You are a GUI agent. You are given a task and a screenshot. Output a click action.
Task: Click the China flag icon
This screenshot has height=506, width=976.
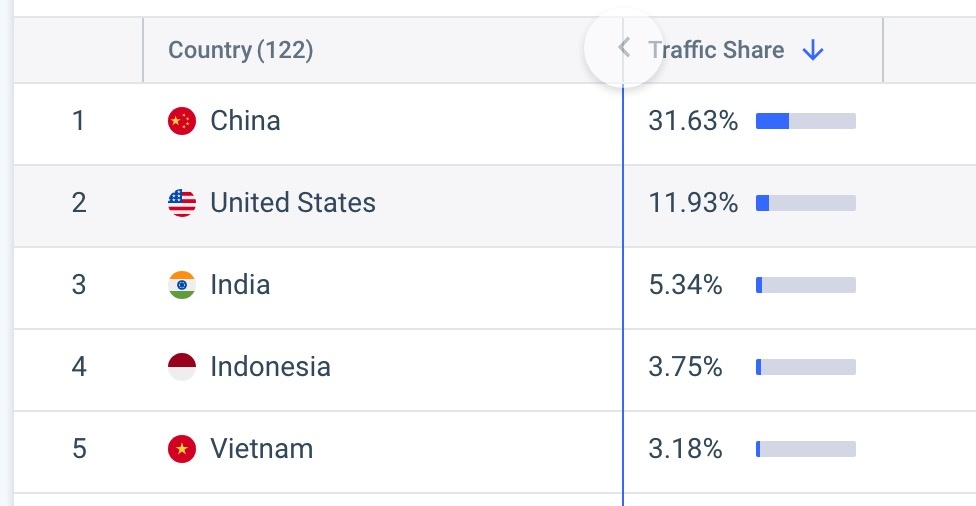coord(181,122)
